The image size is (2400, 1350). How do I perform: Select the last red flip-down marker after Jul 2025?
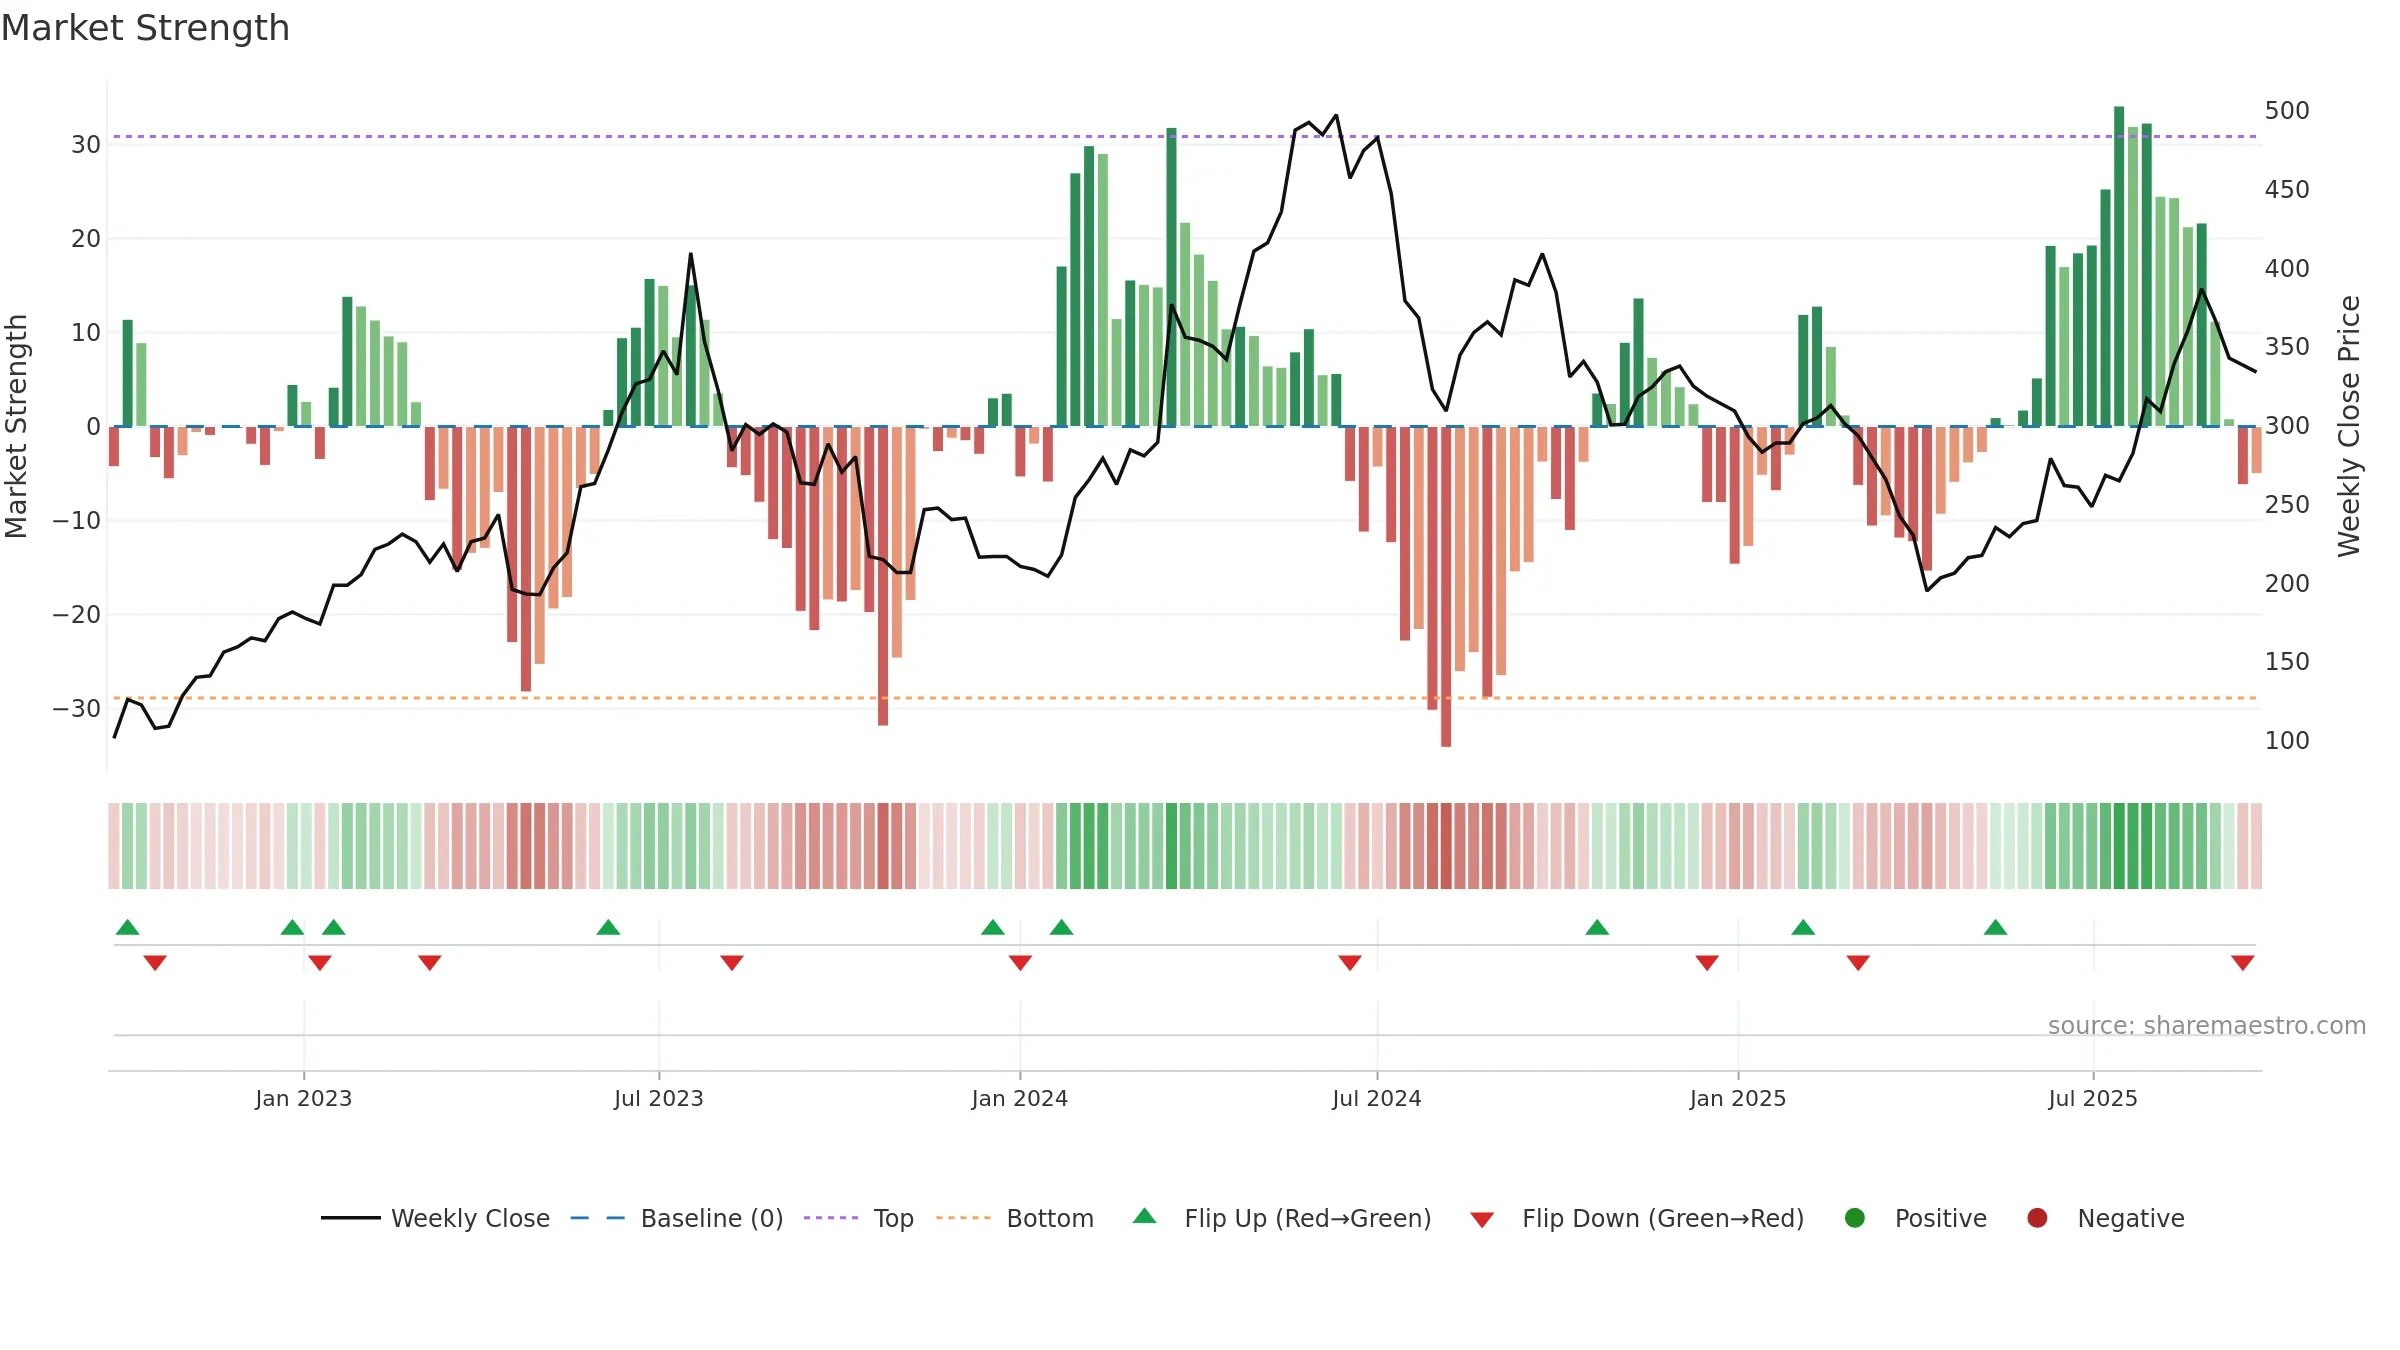point(2243,963)
